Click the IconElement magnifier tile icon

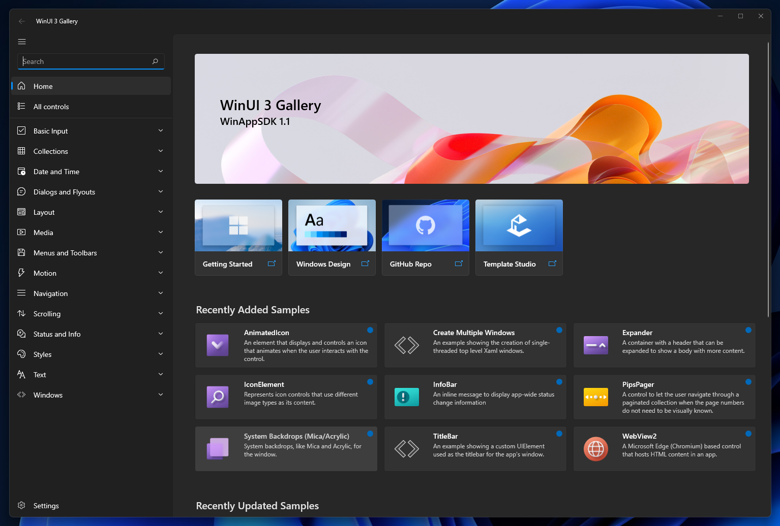[x=217, y=397]
